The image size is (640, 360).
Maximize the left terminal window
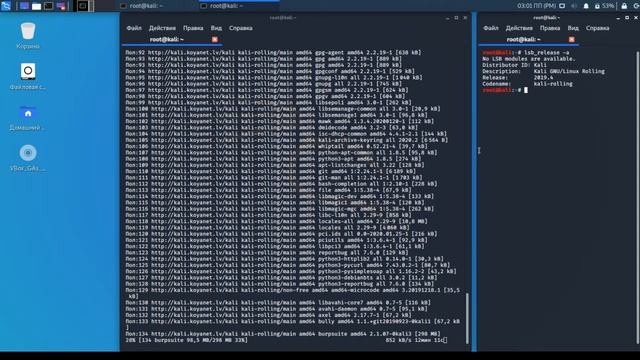coord(456,18)
